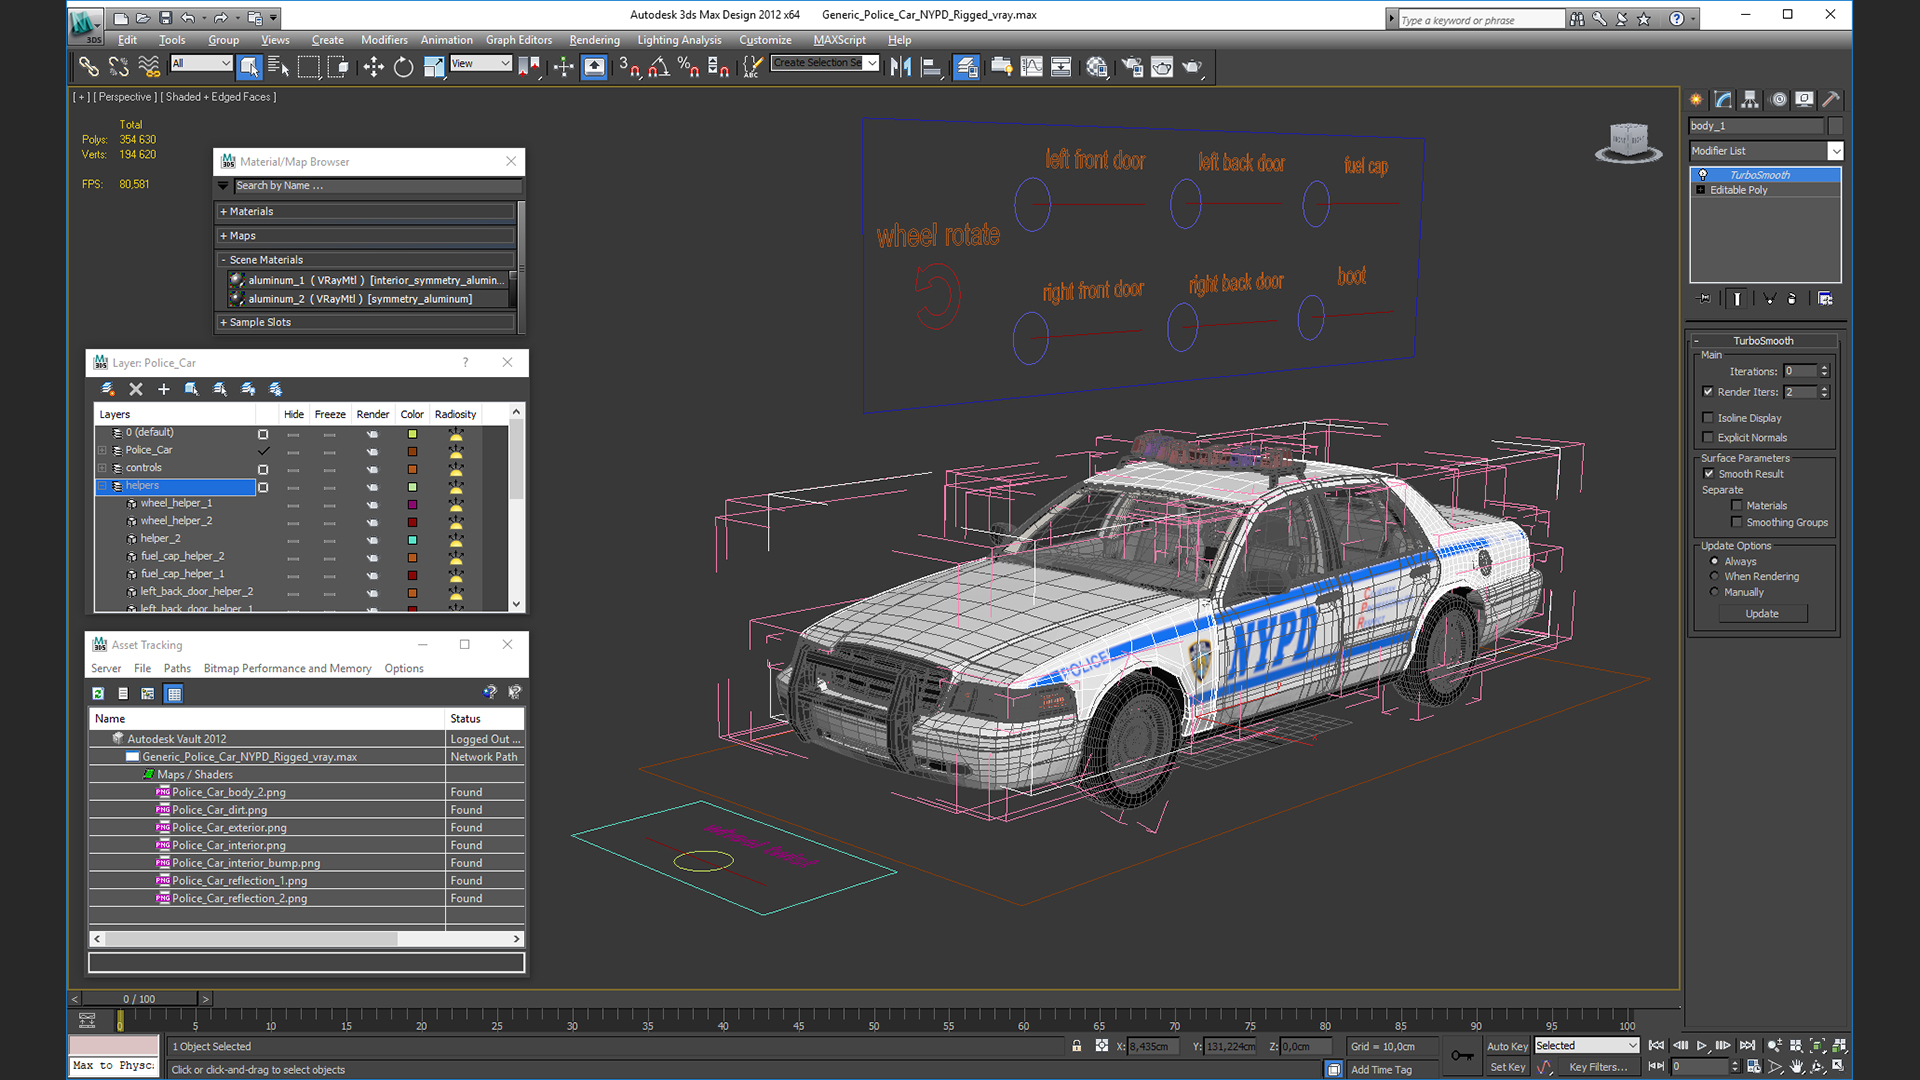Viewport: 1920px width, 1080px height.
Task: Click the Mirror tool icon
Action: click(x=901, y=67)
